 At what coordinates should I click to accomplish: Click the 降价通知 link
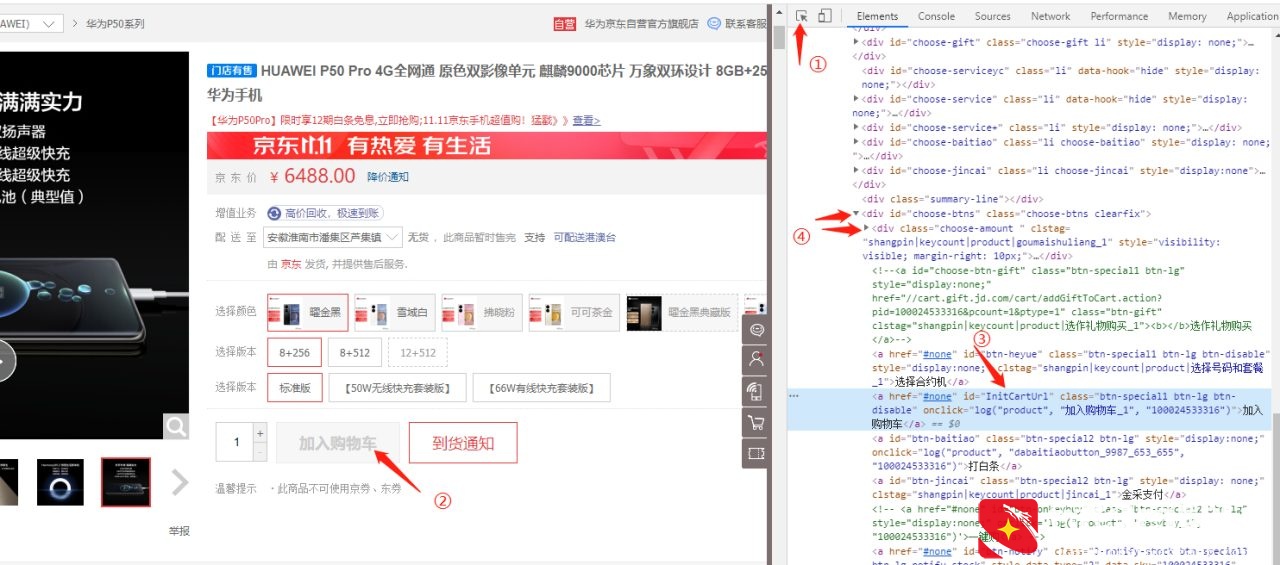388,177
